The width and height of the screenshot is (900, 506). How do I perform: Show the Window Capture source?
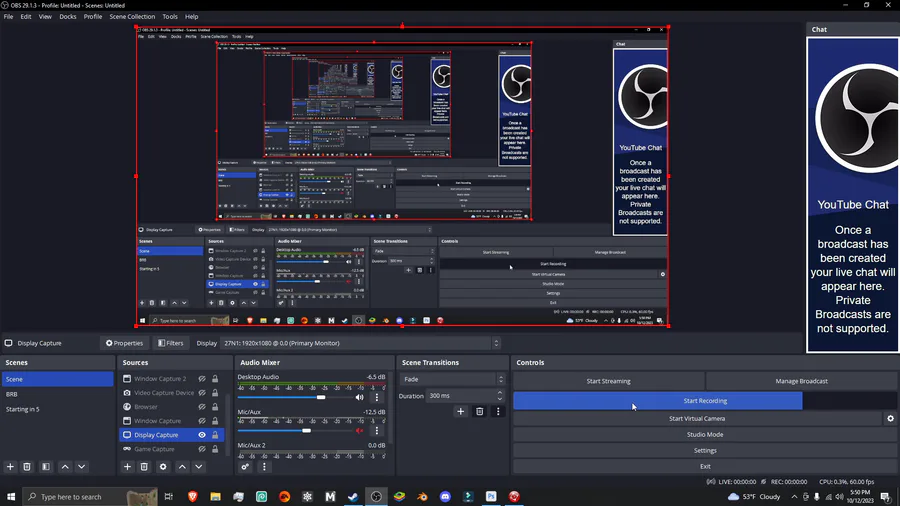point(202,421)
